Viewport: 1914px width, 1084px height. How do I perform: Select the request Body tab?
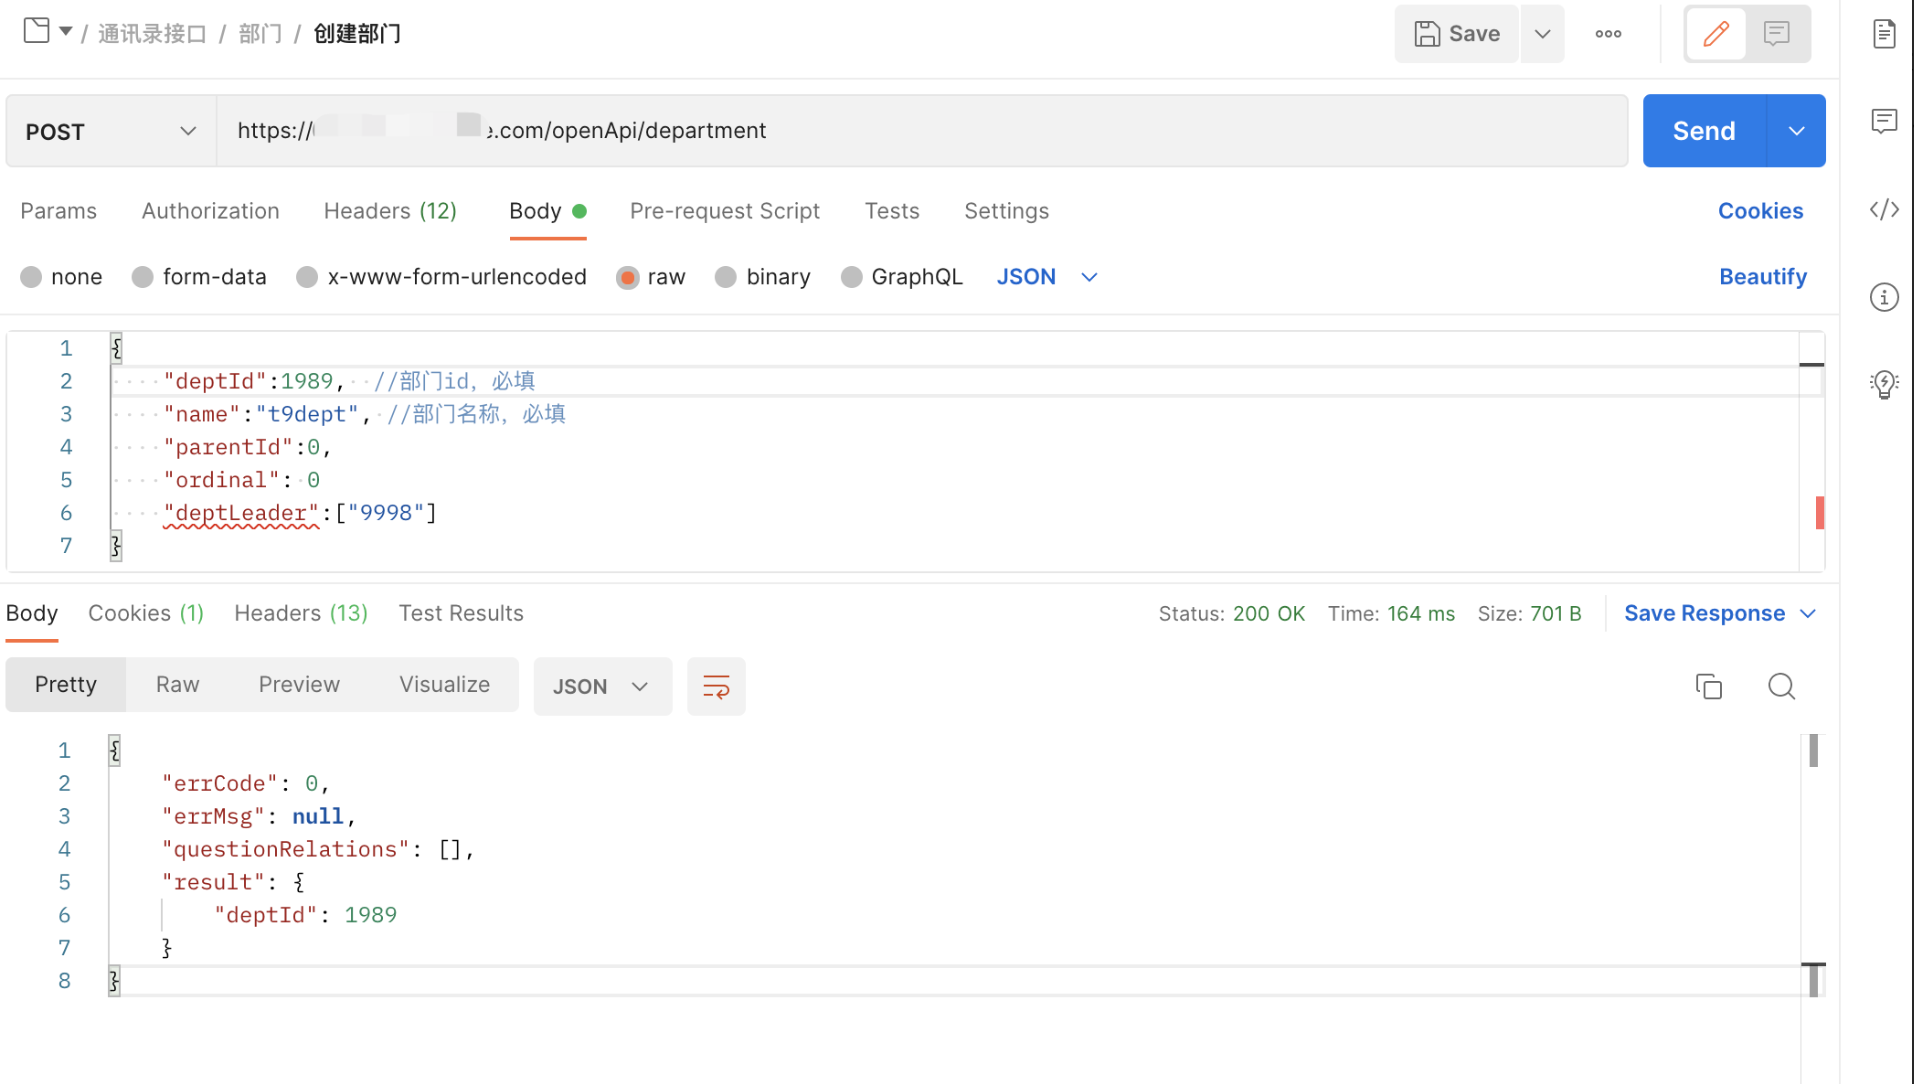(x=547, y=211)
